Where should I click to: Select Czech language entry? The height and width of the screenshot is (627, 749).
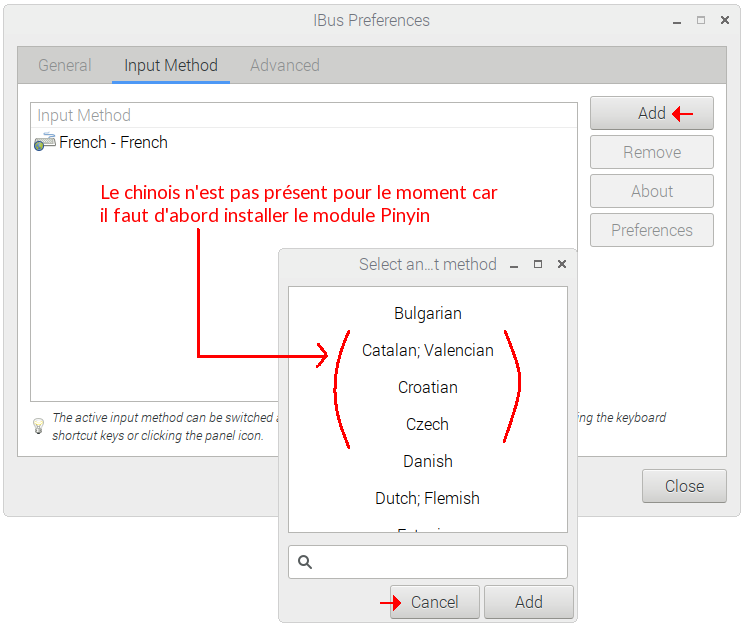pos(428,425)
